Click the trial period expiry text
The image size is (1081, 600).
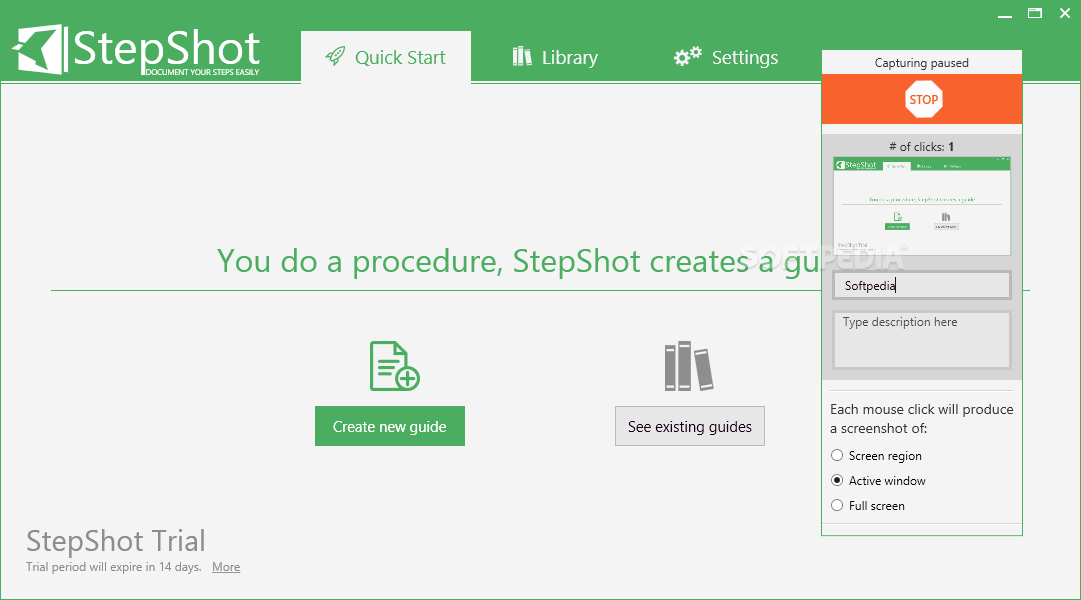tap(114, 567)
